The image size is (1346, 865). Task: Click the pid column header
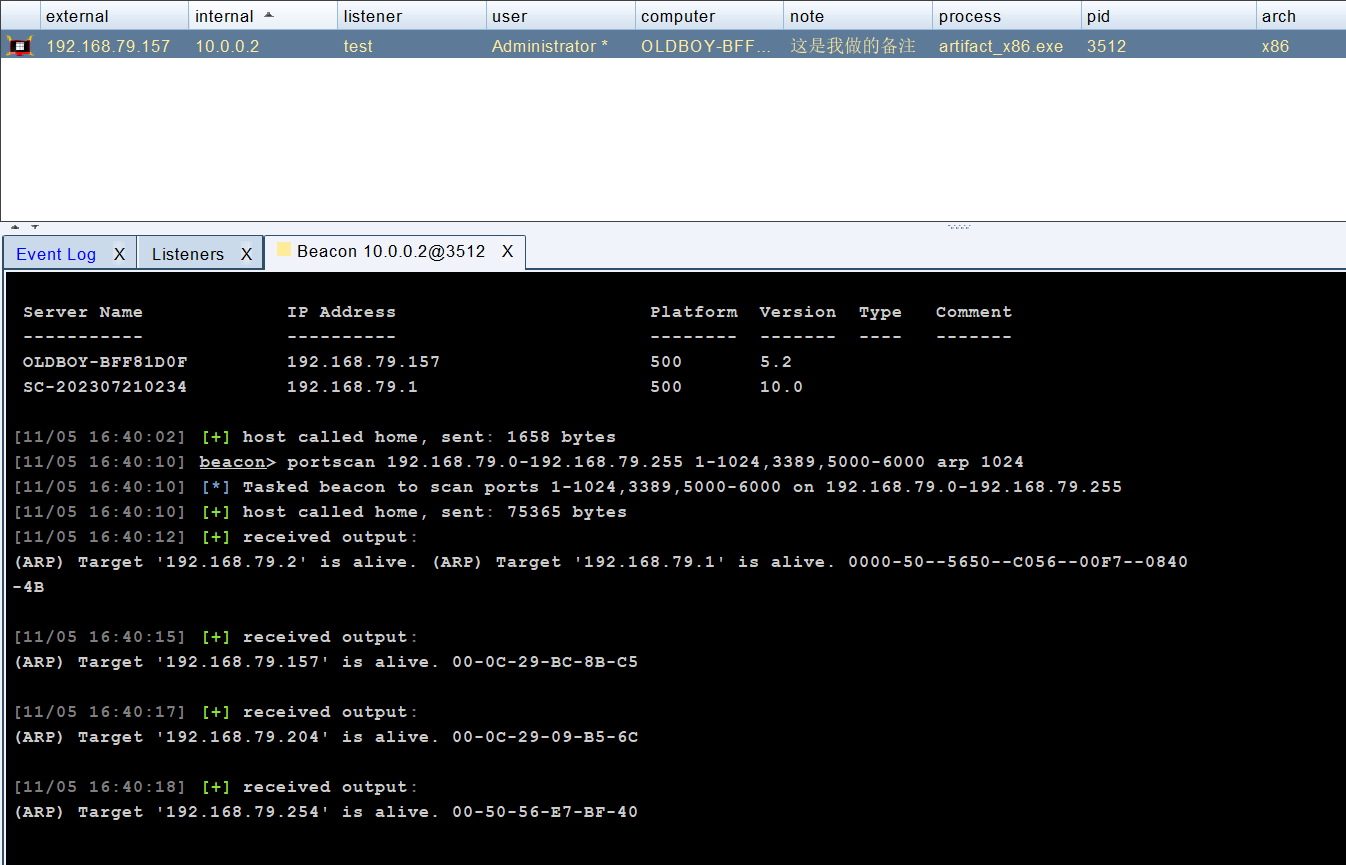click(1169, 16)
